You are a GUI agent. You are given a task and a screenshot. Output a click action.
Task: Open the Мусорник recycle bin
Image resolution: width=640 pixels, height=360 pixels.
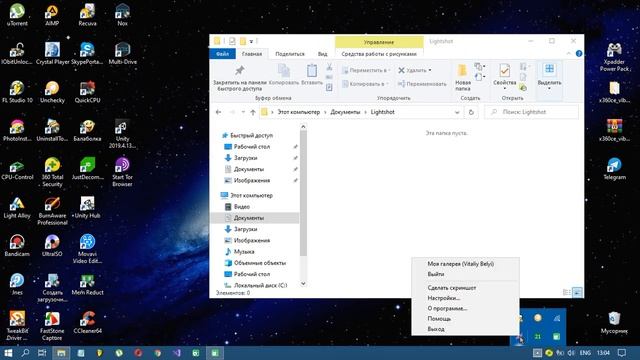[x=614, y=322]
